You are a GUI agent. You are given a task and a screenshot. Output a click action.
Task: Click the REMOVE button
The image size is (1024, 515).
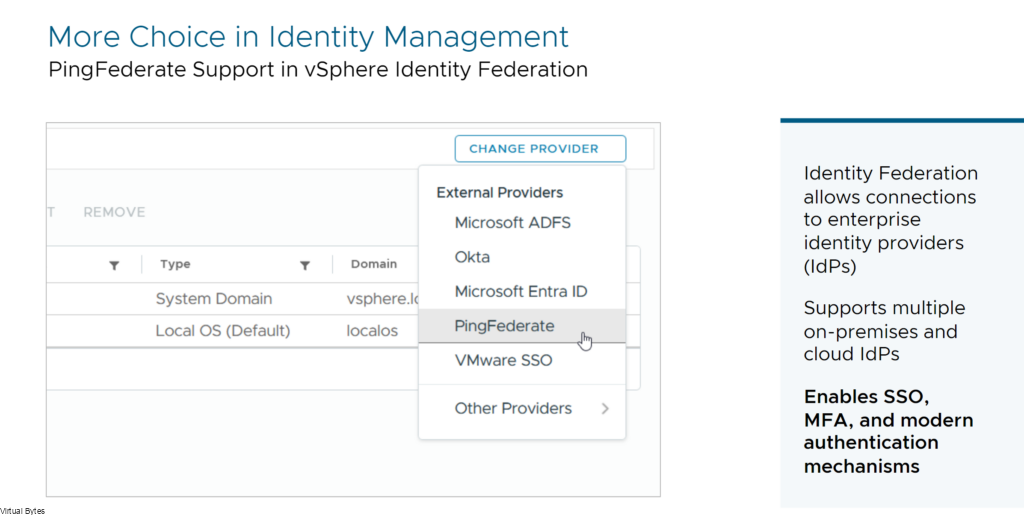coord(114,212)
